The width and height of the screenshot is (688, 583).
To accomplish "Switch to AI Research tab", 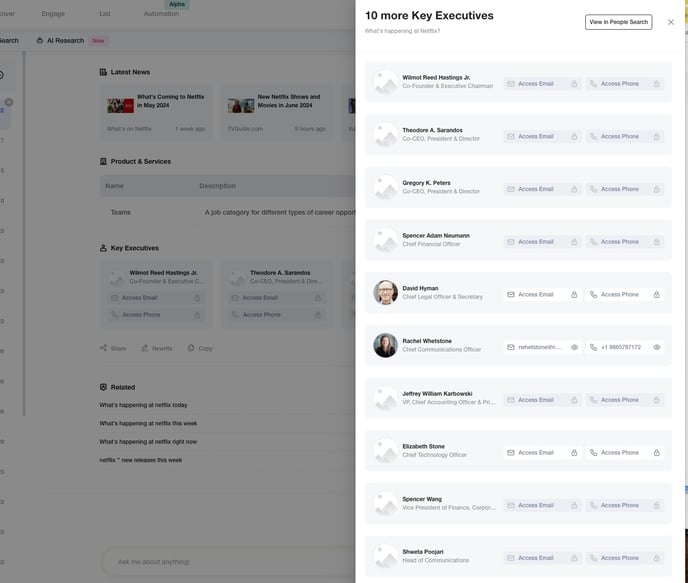I will tap(65, 40).
